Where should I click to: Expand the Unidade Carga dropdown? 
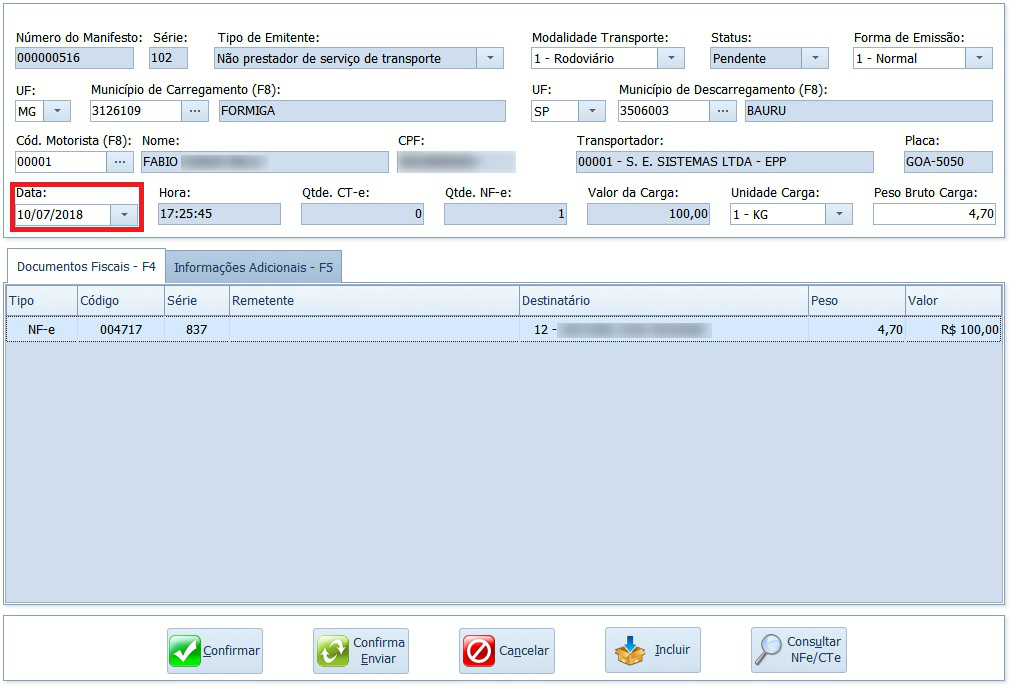click(838, 214)
